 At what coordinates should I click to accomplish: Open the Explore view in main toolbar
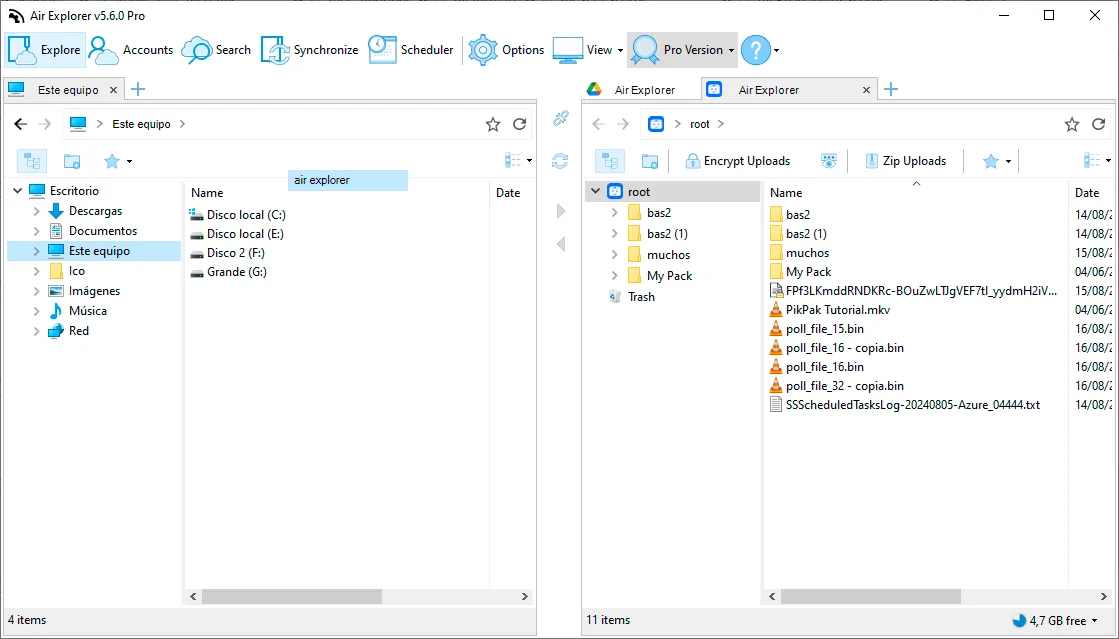tap(44, 50)
